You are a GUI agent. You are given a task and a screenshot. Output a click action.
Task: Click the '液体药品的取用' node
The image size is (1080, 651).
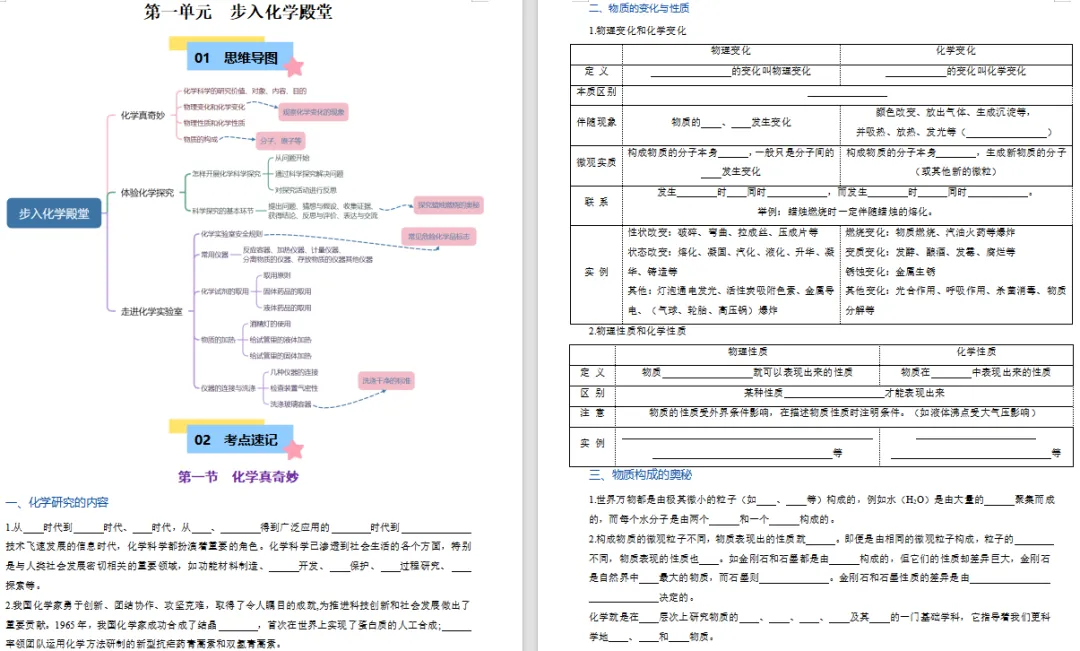pyautogui.click(x=287, y=307)
